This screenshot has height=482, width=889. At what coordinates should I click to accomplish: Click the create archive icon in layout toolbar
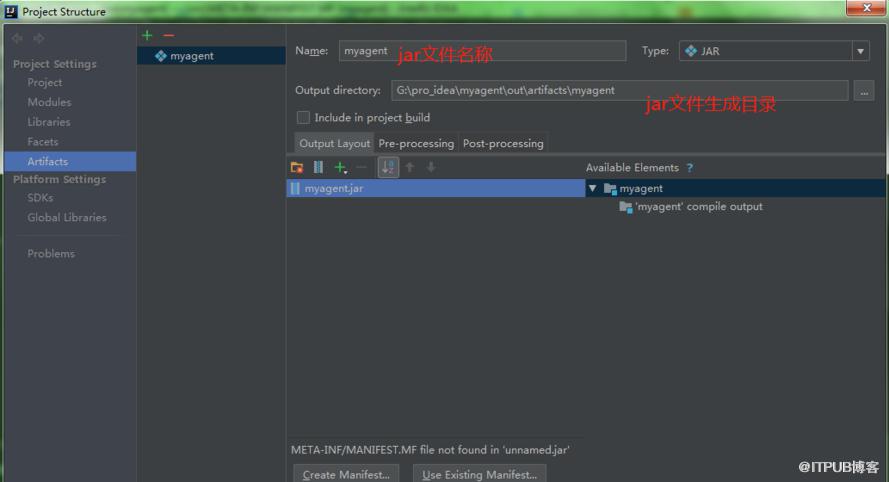click(318, 167)
